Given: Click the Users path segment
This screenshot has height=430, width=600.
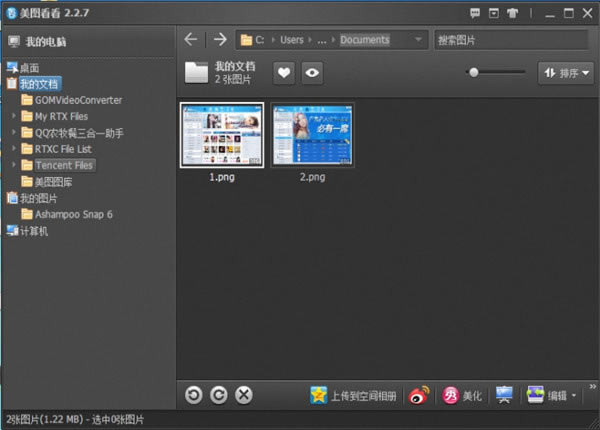Looking at the screenshot, I should click(x=292, y=40).
